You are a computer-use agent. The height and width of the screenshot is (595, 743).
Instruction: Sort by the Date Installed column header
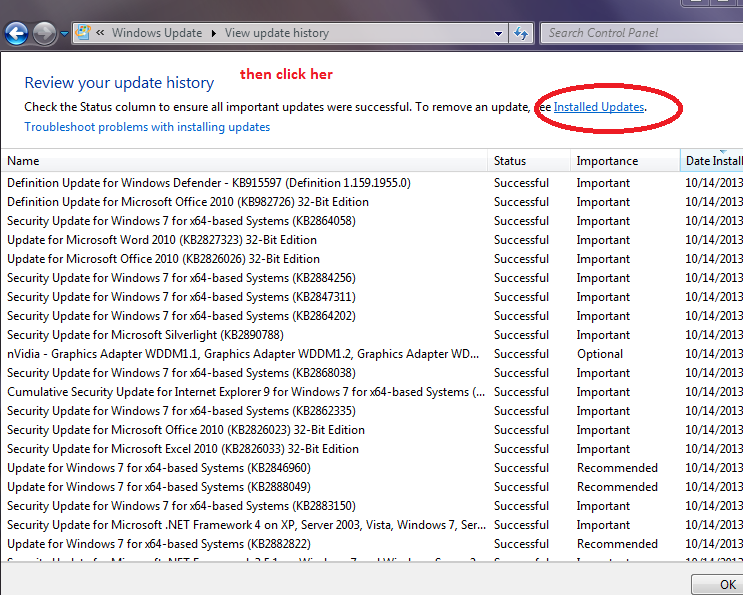712,161
